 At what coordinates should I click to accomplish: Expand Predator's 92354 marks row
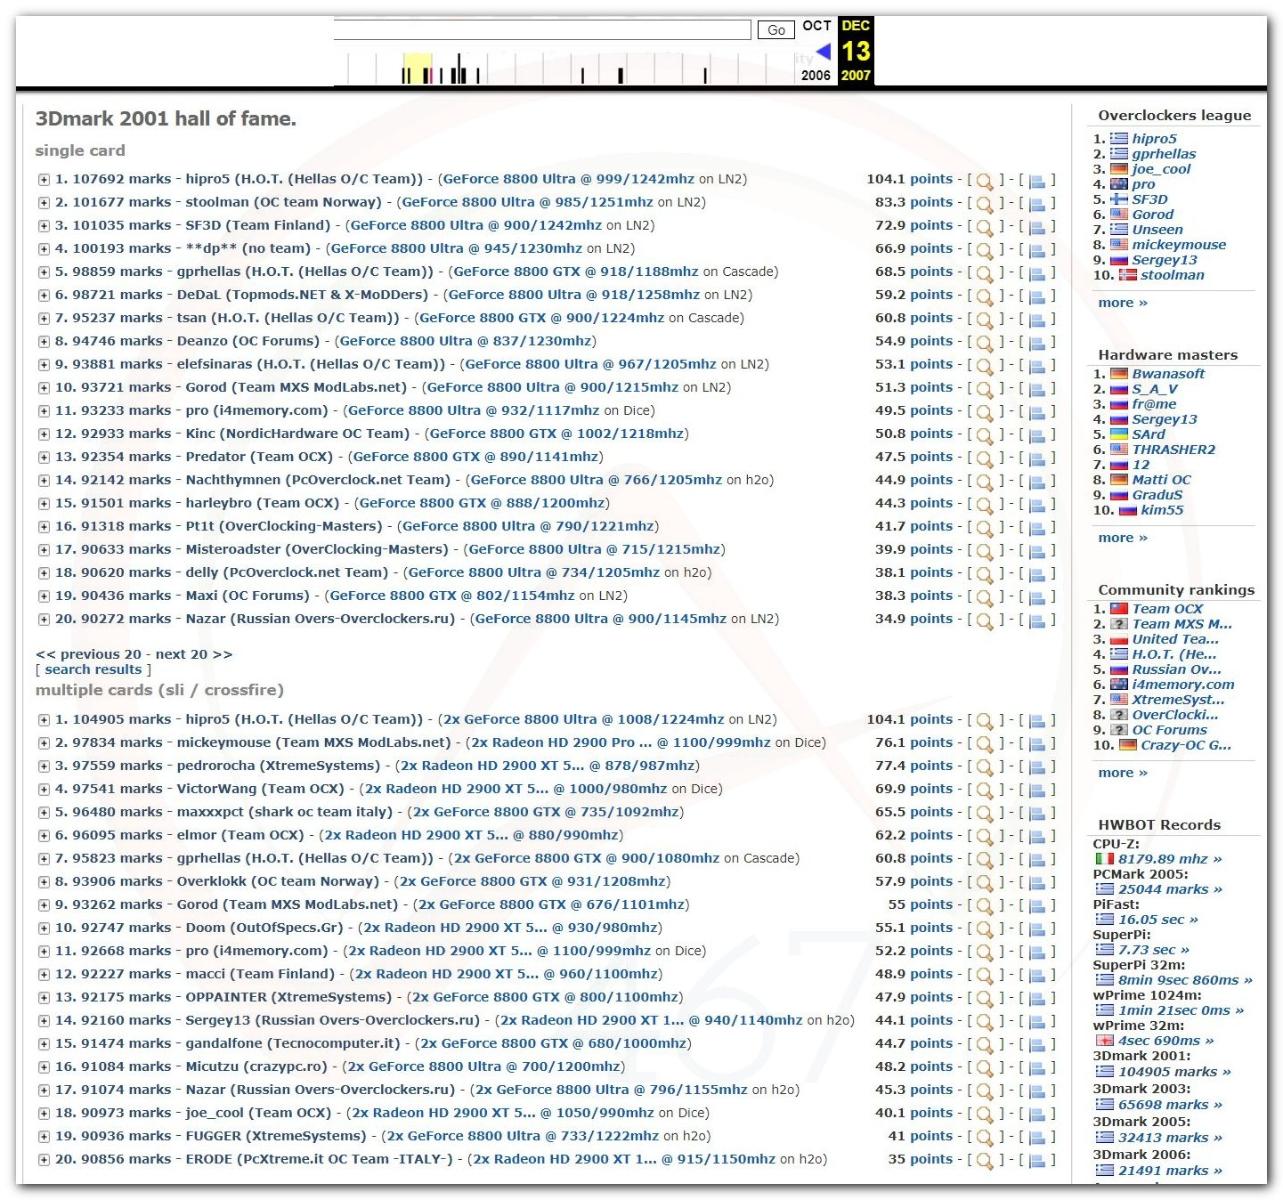point(44,457)
